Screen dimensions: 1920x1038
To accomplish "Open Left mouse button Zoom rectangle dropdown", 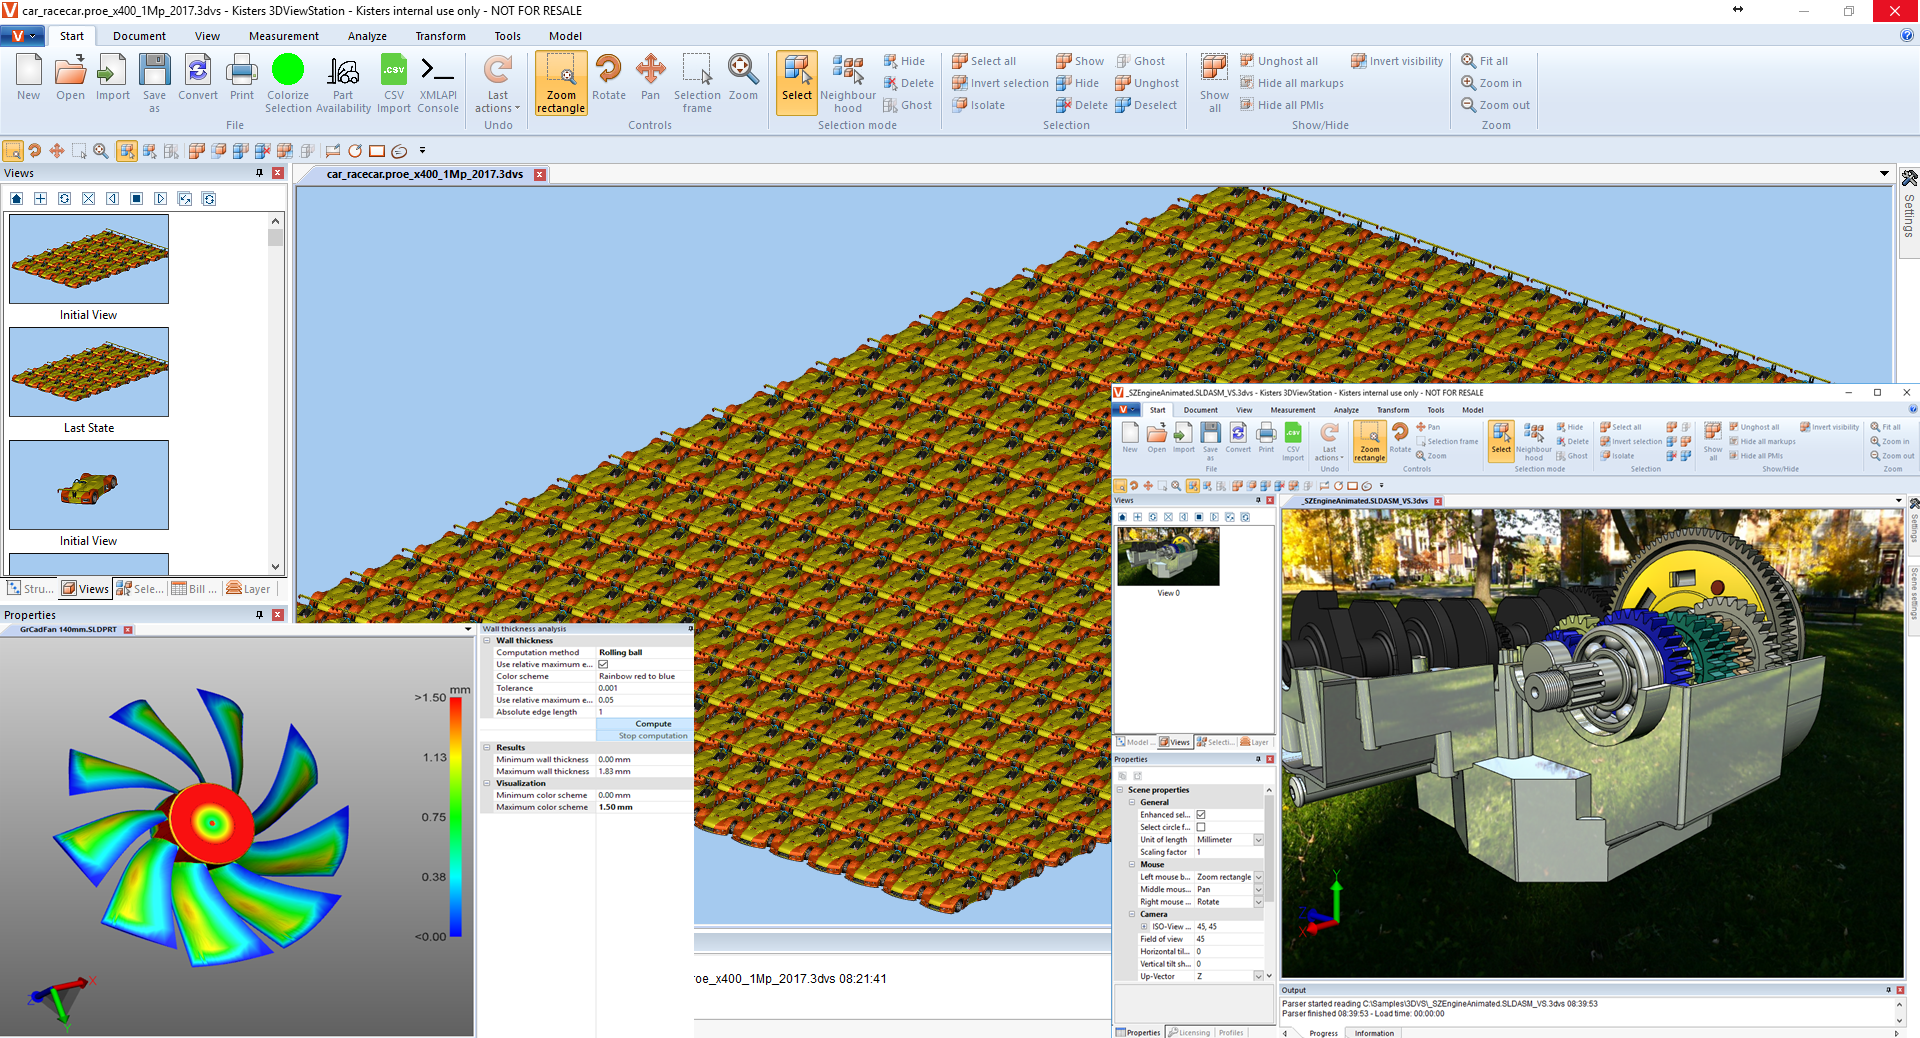I will pyautogui.click(x=1258, y=877).
